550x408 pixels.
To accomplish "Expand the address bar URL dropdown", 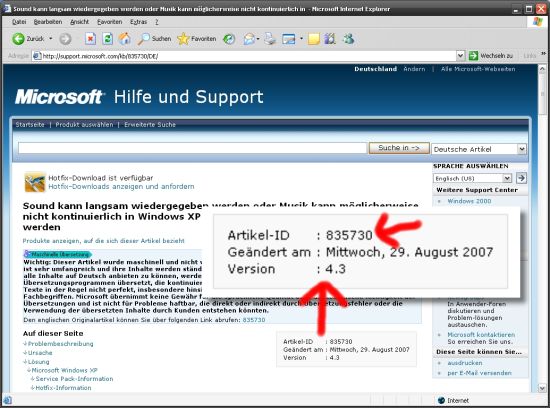I will point(461,56).
